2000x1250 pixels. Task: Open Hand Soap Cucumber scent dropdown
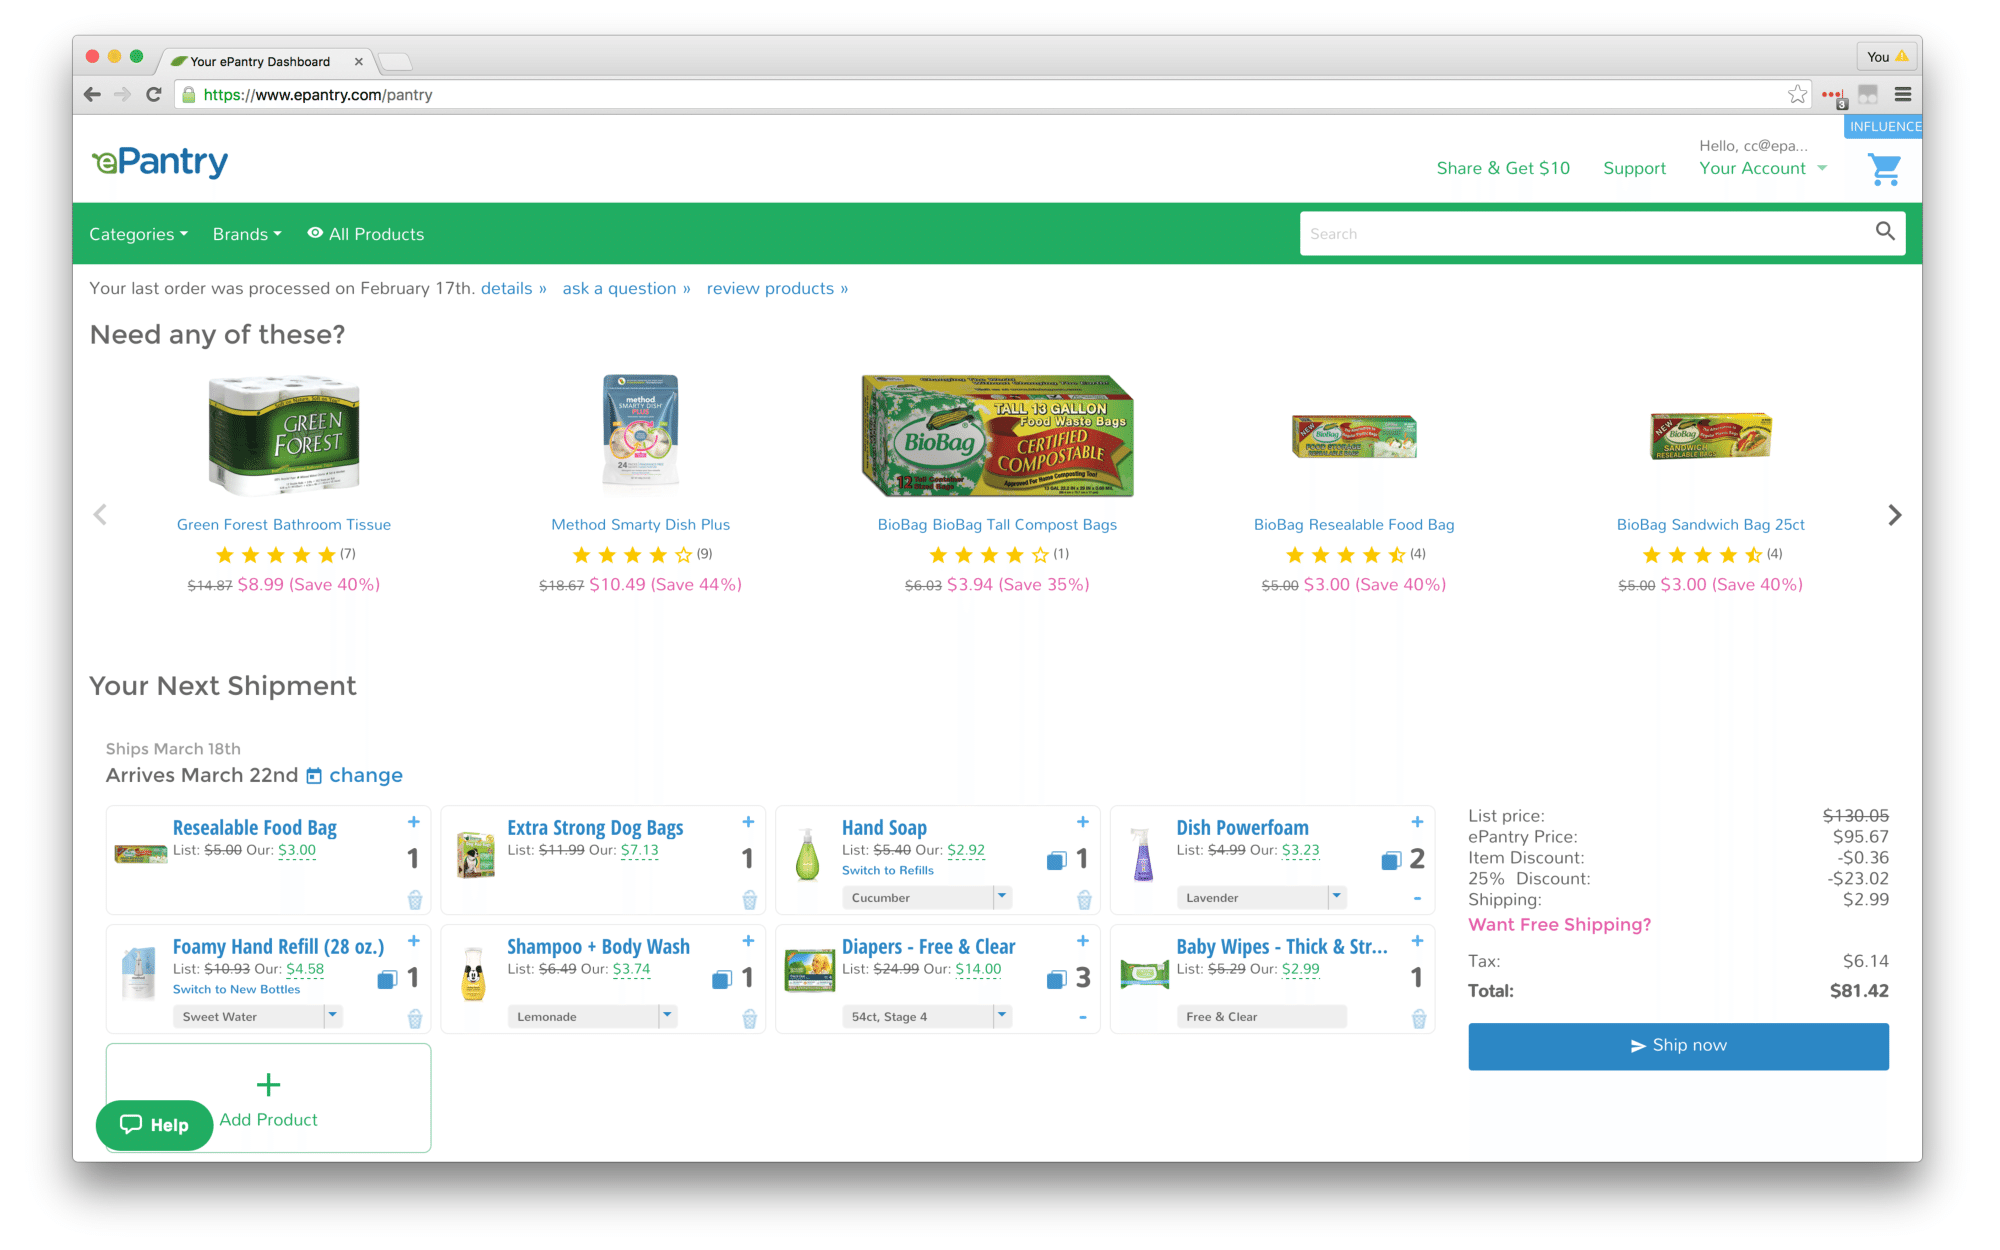pos(927,898)
